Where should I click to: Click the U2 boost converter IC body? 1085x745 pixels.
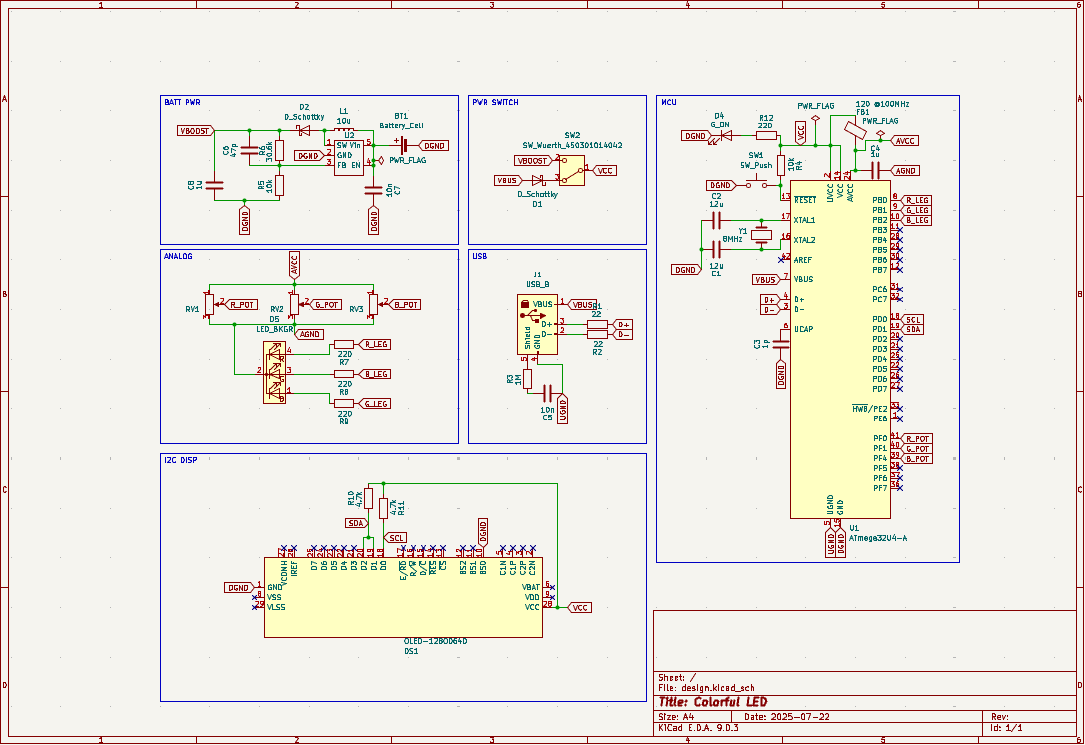348,157
